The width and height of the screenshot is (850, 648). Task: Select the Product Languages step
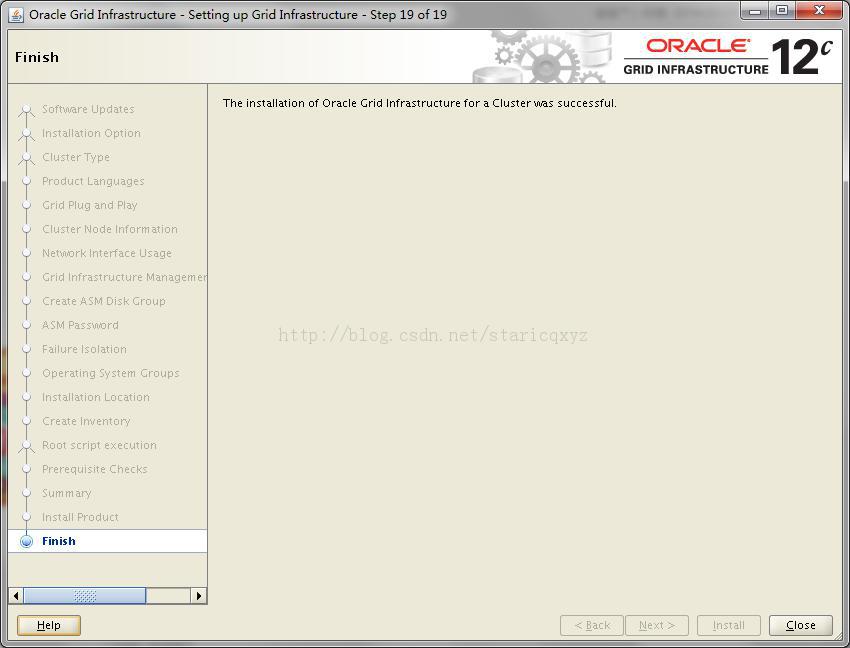93,181
